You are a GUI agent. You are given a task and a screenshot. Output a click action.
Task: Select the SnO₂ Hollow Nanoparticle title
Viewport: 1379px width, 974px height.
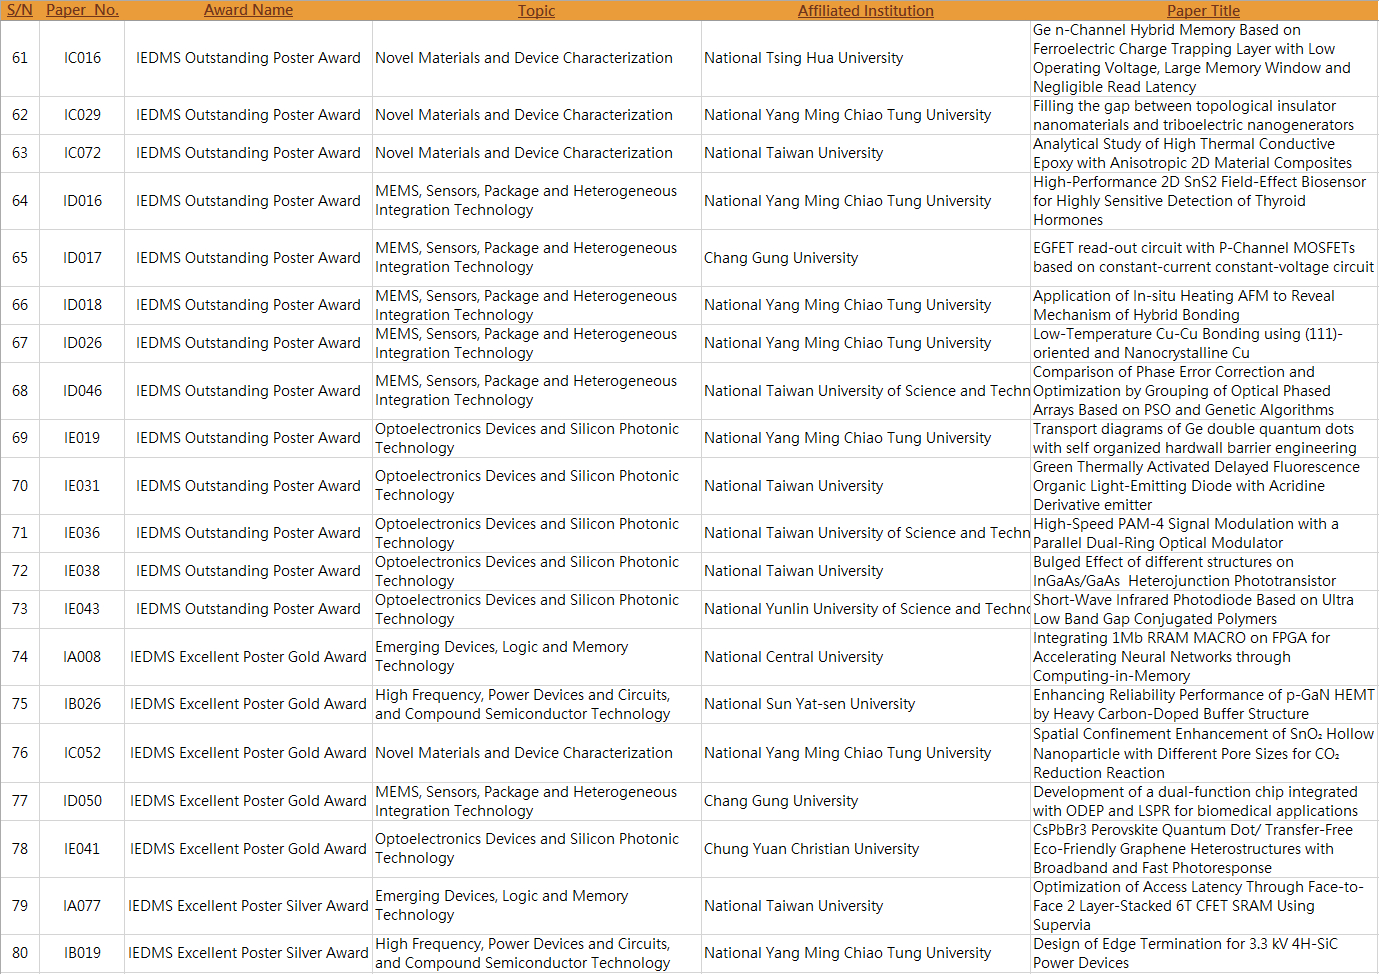point(1204,753)
